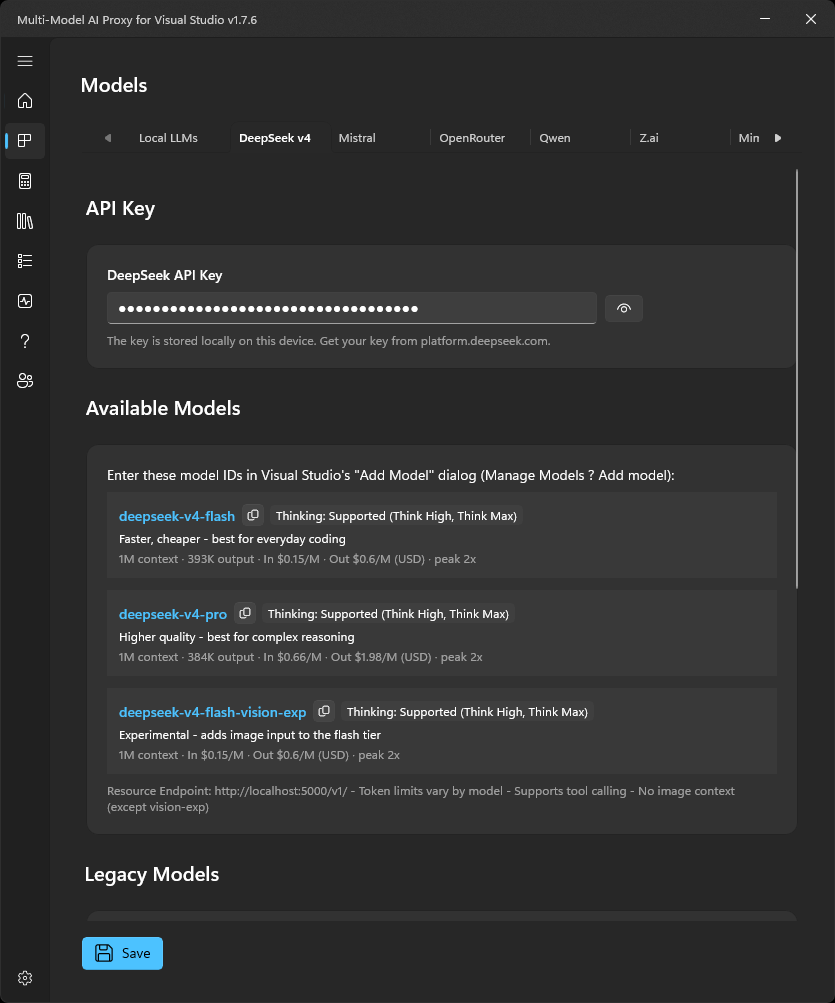Open the settings gear icon

coord(25,977)
